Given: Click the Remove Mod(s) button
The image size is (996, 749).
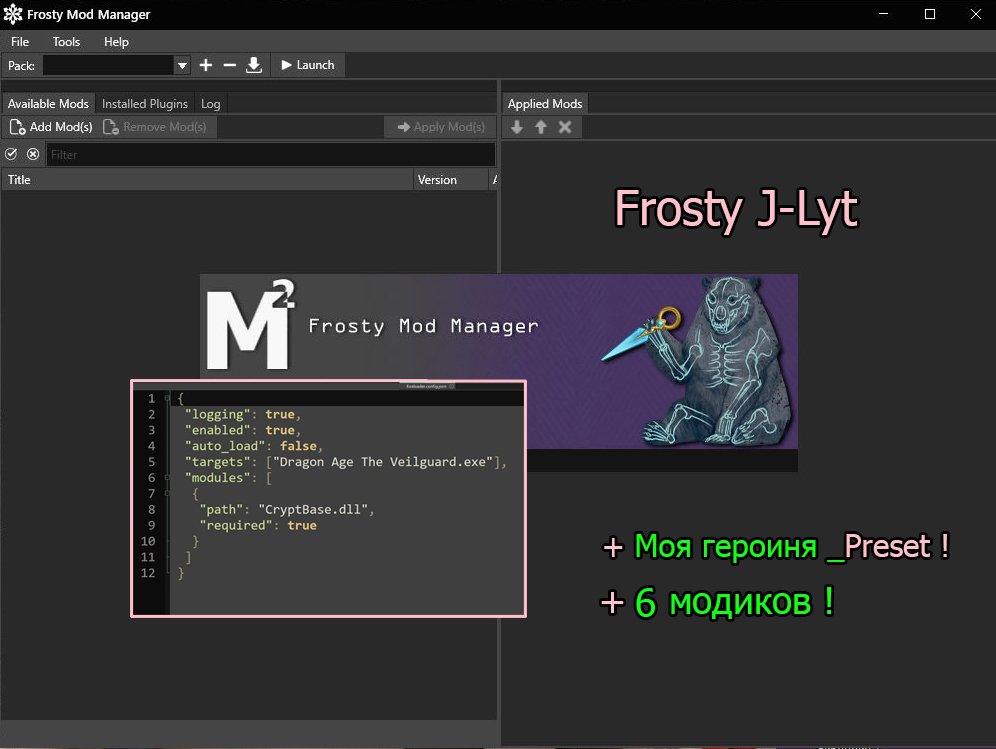Looking at the screenshot, I should [x=155, y=127].
